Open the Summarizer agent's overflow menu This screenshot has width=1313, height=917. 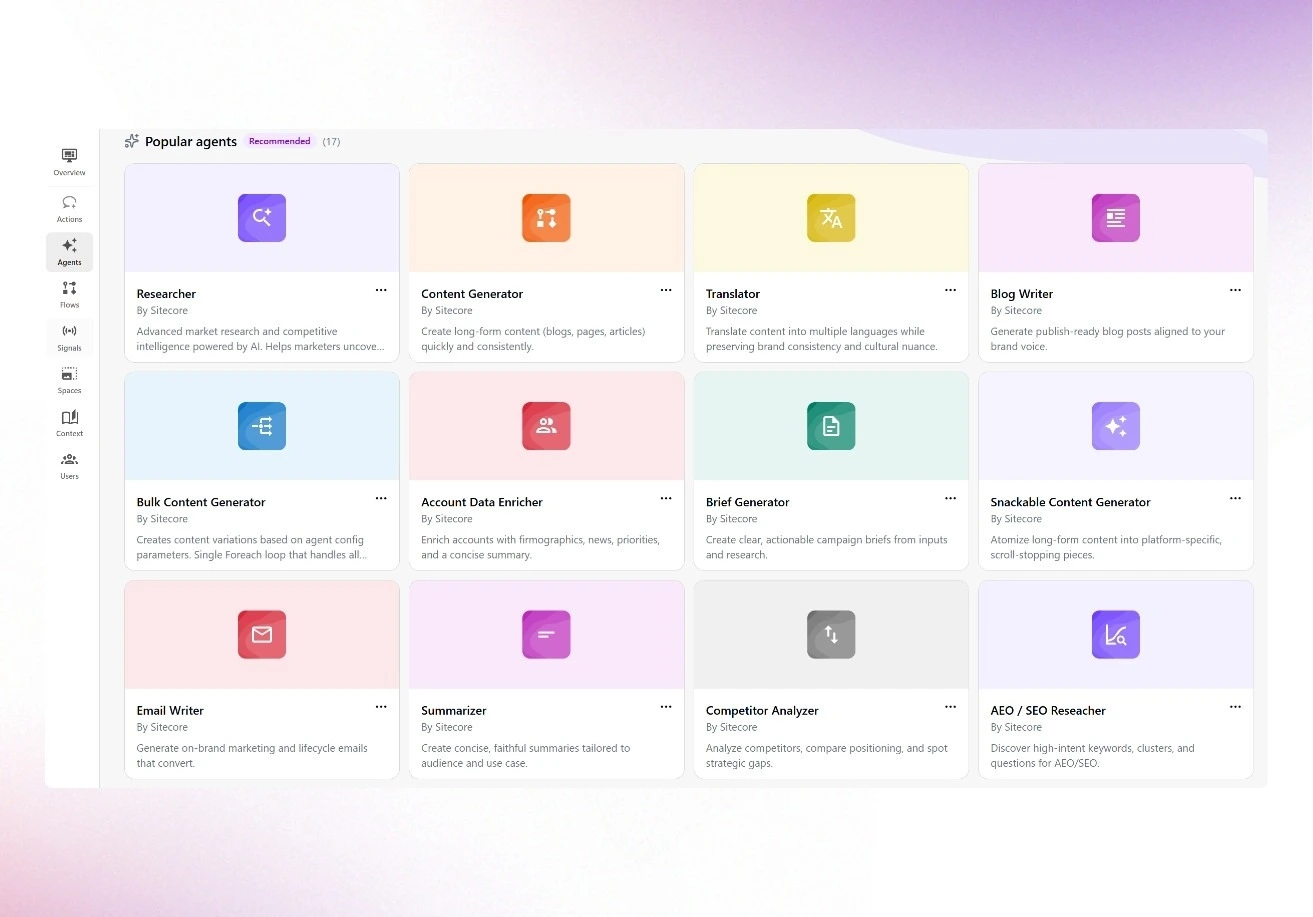[666, 707]
